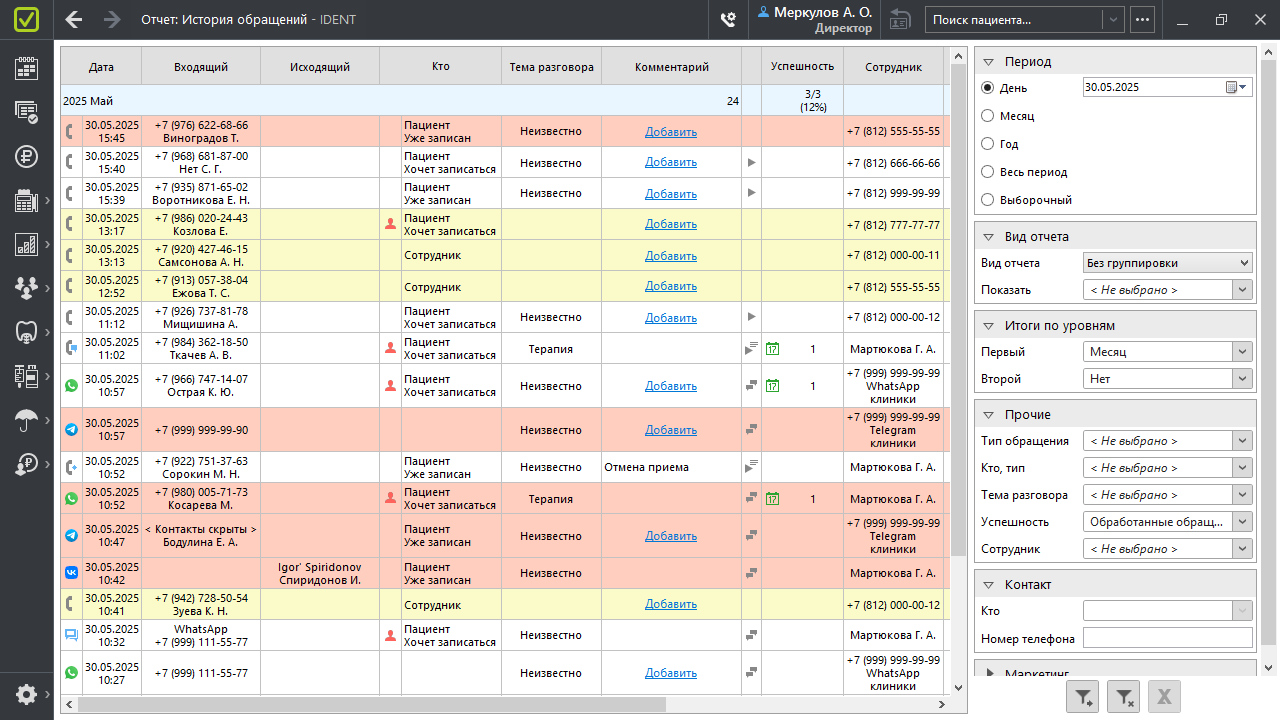Viewport: 1280px width, 720px height.
Task: Click the VK icon in Спиридонов И. row
Action: click(x=71, y=573)
